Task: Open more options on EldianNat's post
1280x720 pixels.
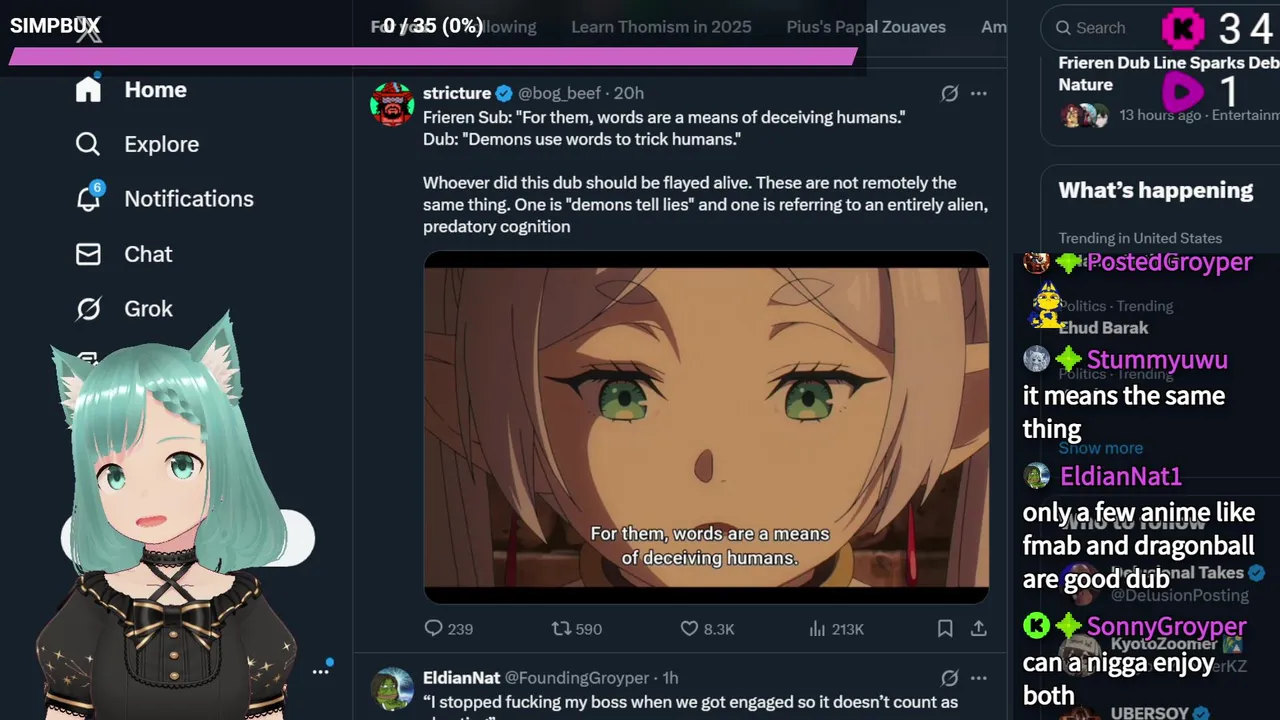Action: [x=979, y=678]
